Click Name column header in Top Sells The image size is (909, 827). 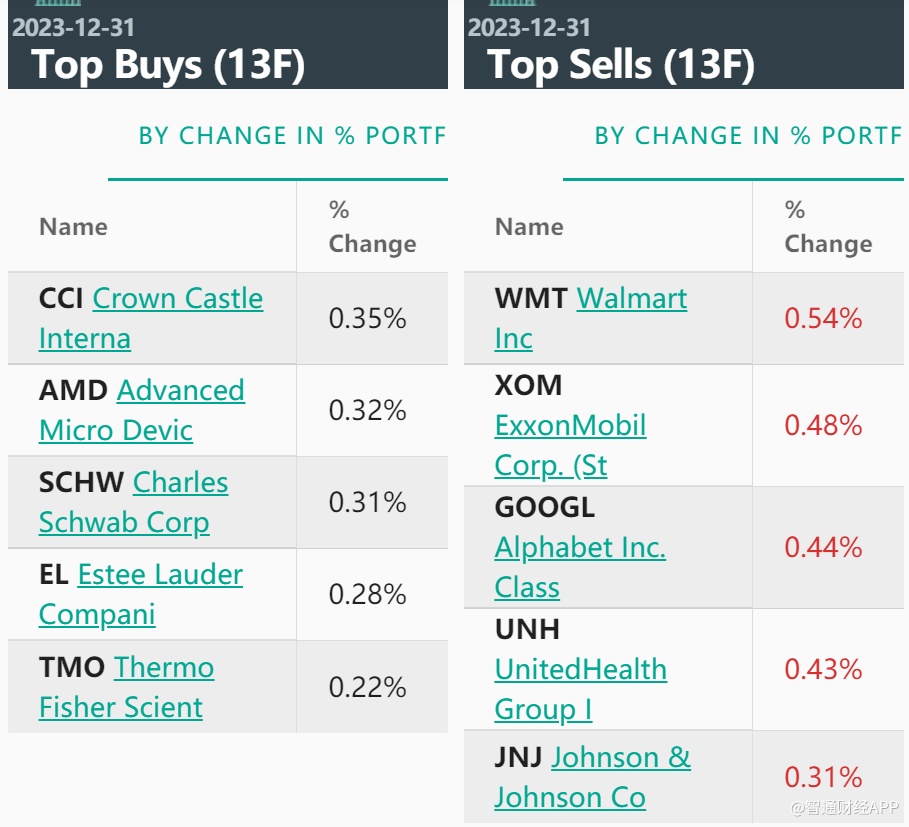point(529,227)
